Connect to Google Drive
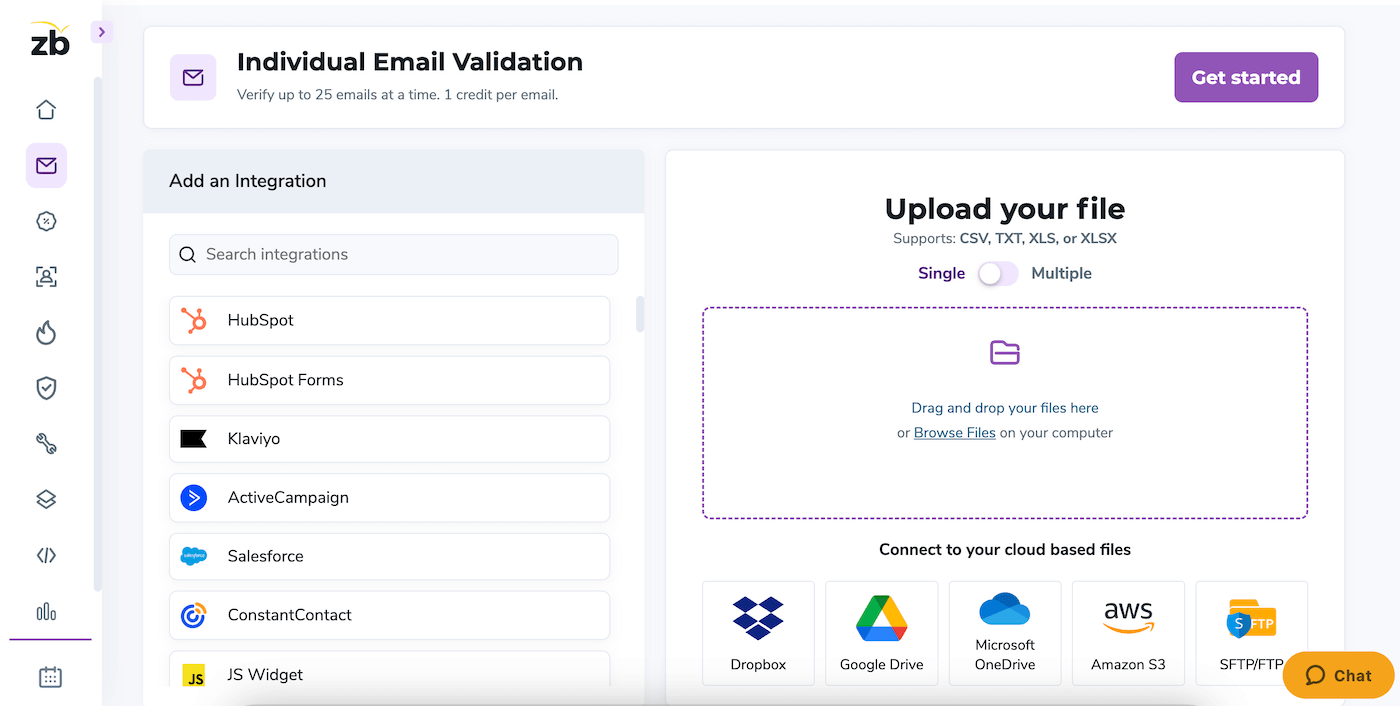The width and height of the screenshot is (1400, 706). 881,633
